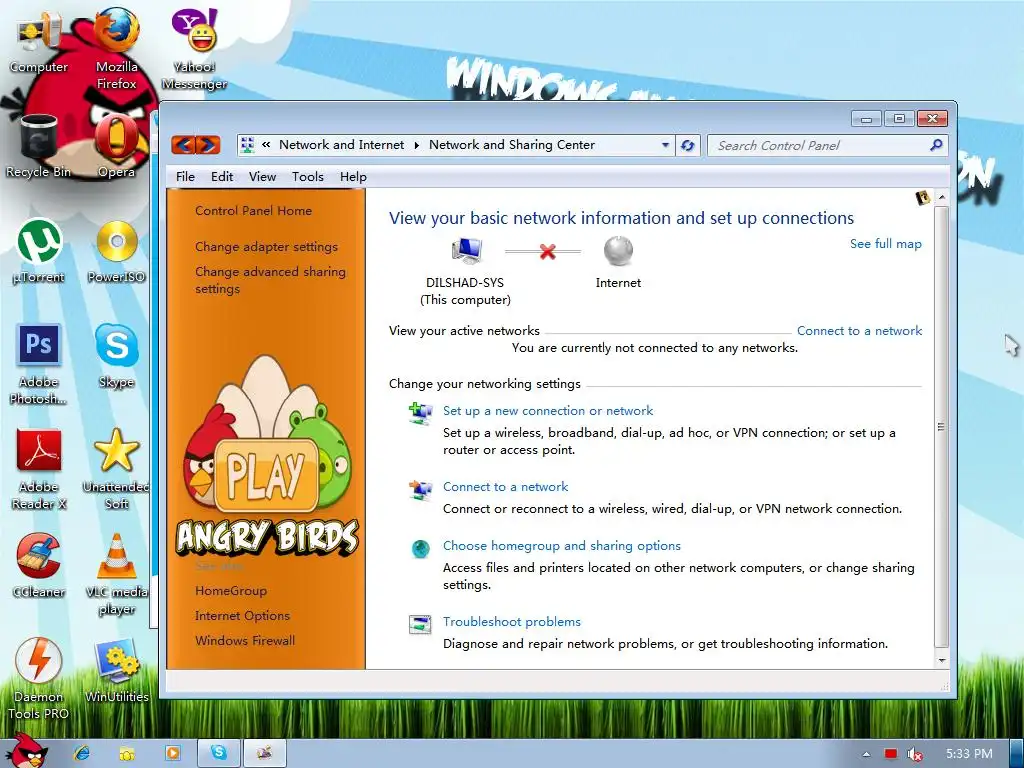Expand the address bar history dropdown
1024x768 pixels.
click(x=665, y=145)
